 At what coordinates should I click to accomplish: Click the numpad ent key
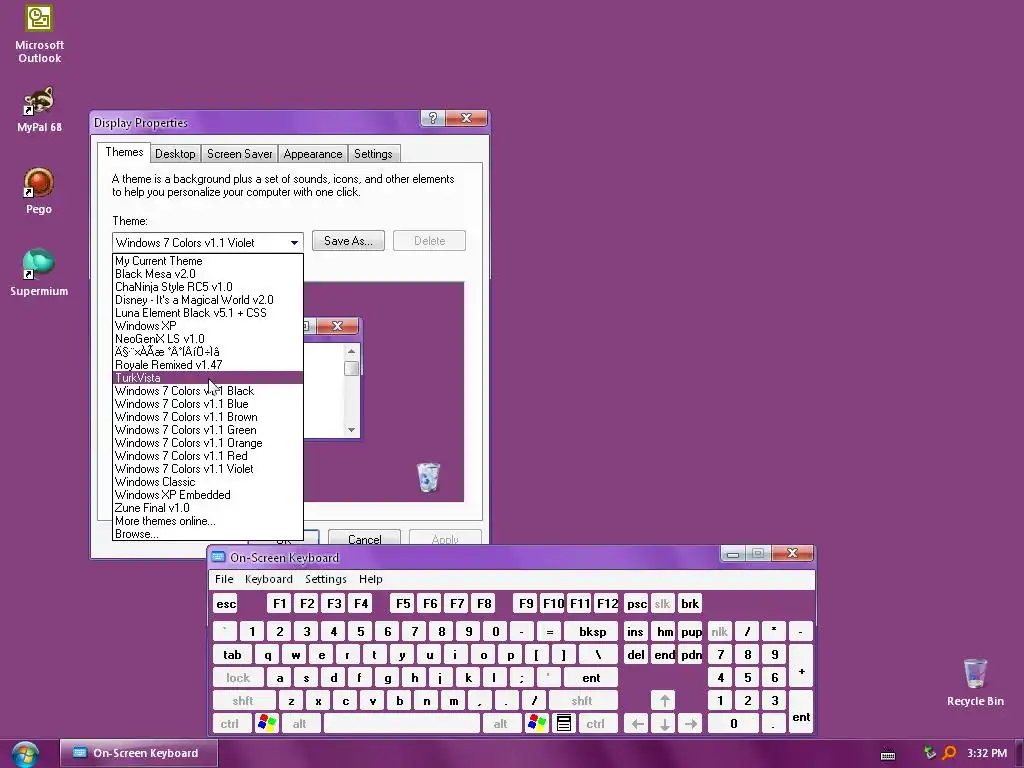801,711
